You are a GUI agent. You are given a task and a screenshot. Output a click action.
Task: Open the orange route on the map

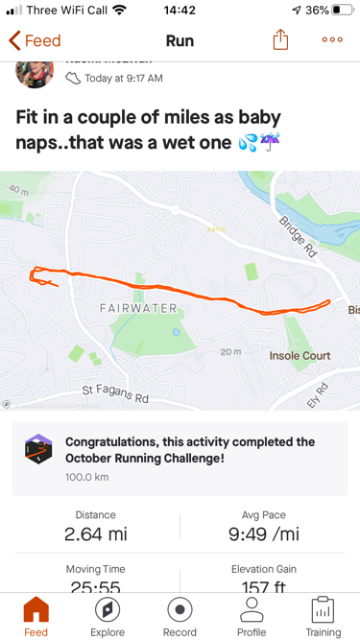pyautogui.click(x=180, y=292)
